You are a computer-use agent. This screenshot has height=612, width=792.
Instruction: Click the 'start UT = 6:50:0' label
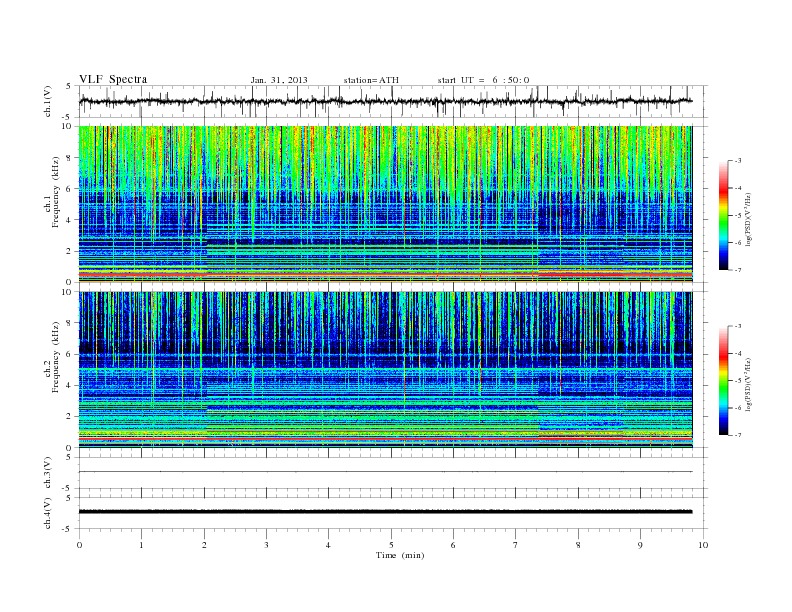[x=483, y=80]
